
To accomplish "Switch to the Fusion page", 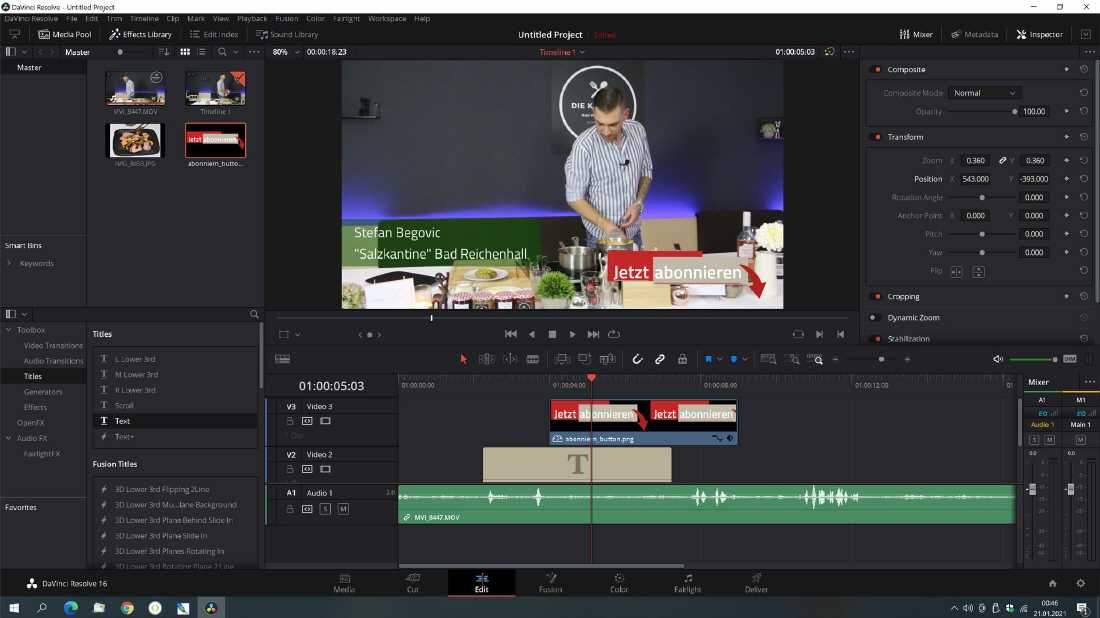I will pos(551,583).
